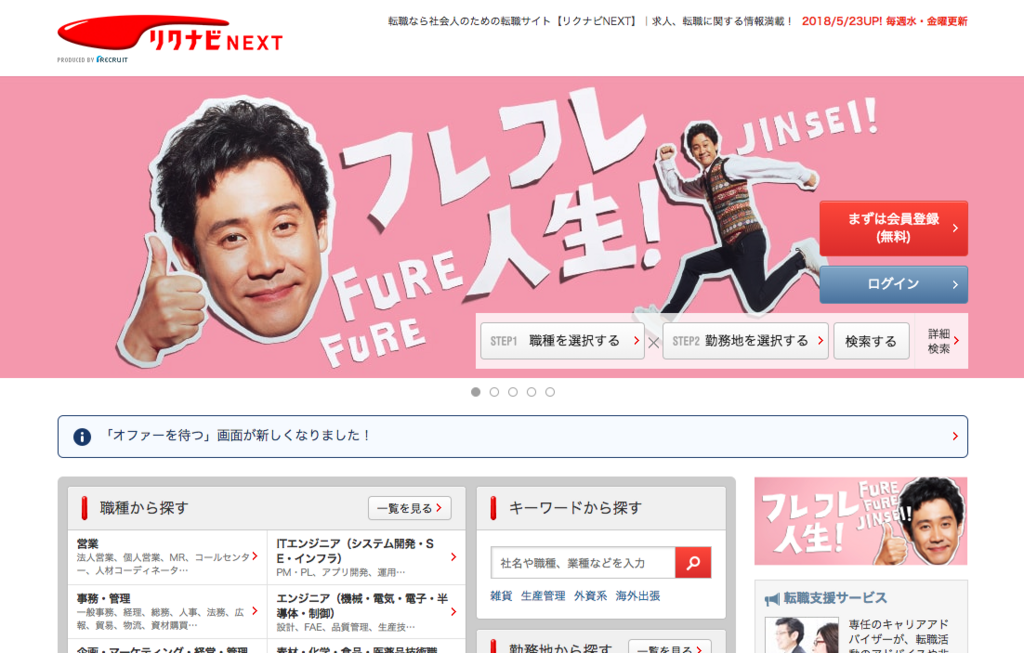Click the 外資系 keyword link
Viewport: 1024px width, 653px height.
tap(590, 596)
